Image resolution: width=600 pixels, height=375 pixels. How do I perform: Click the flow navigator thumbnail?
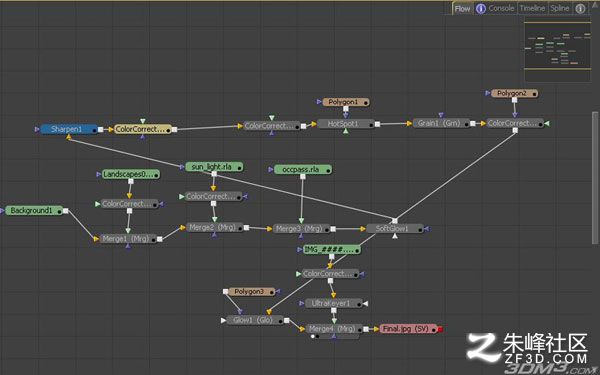click(557, 50)
